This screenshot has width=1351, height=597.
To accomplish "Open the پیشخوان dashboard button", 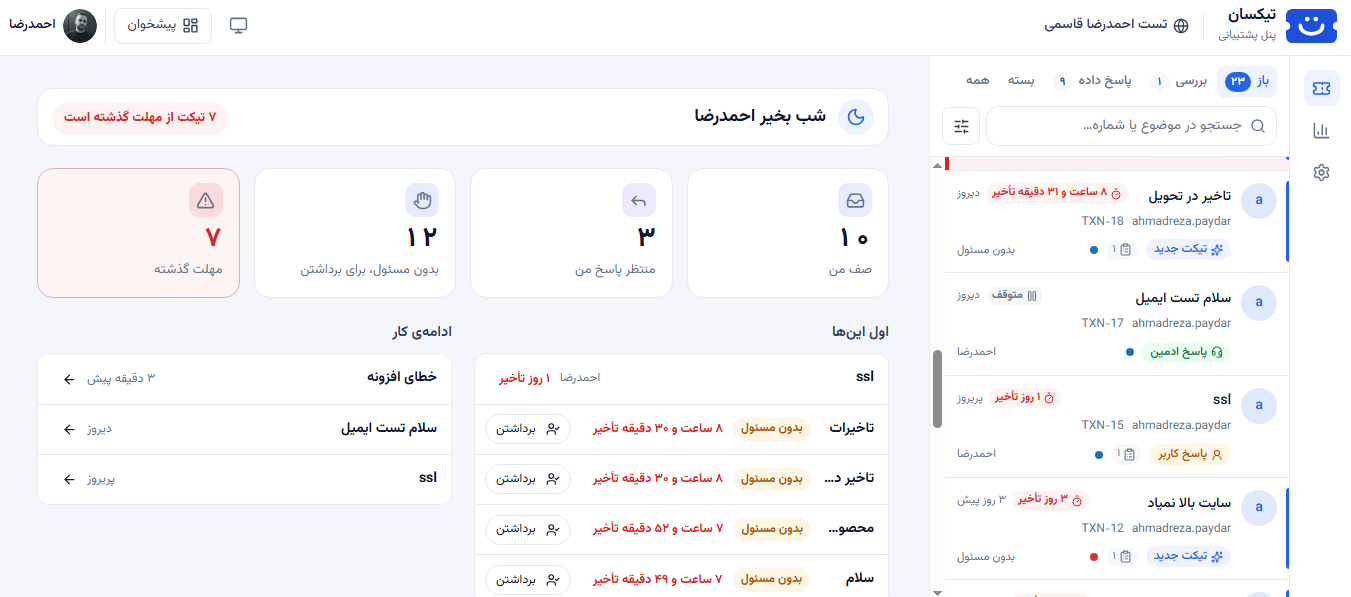I will click(163, 25).
